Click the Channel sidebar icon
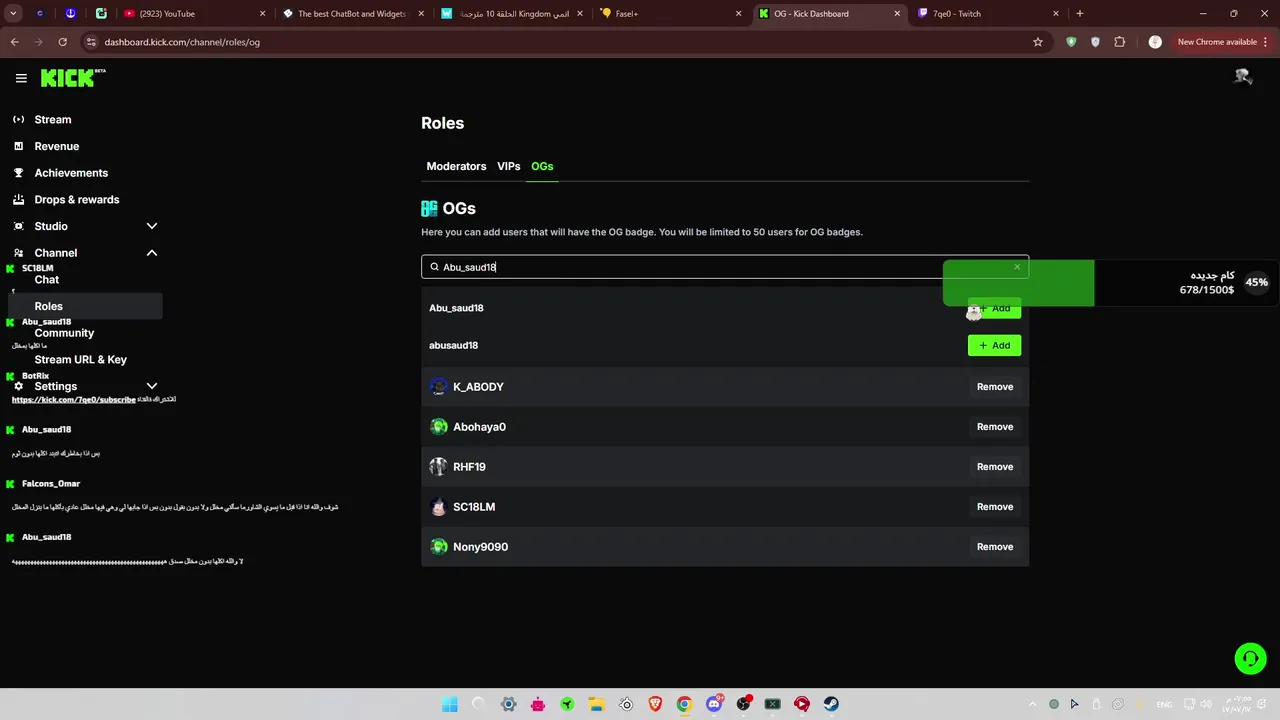 (18, 253)
